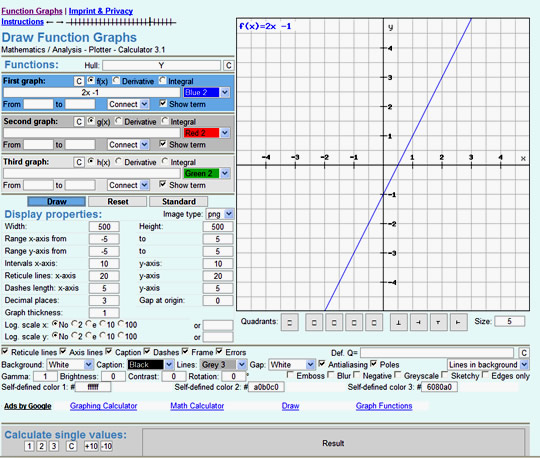Click the Graph thickness input field
This screenshot has width=540, height=458.
coord(104,313)
